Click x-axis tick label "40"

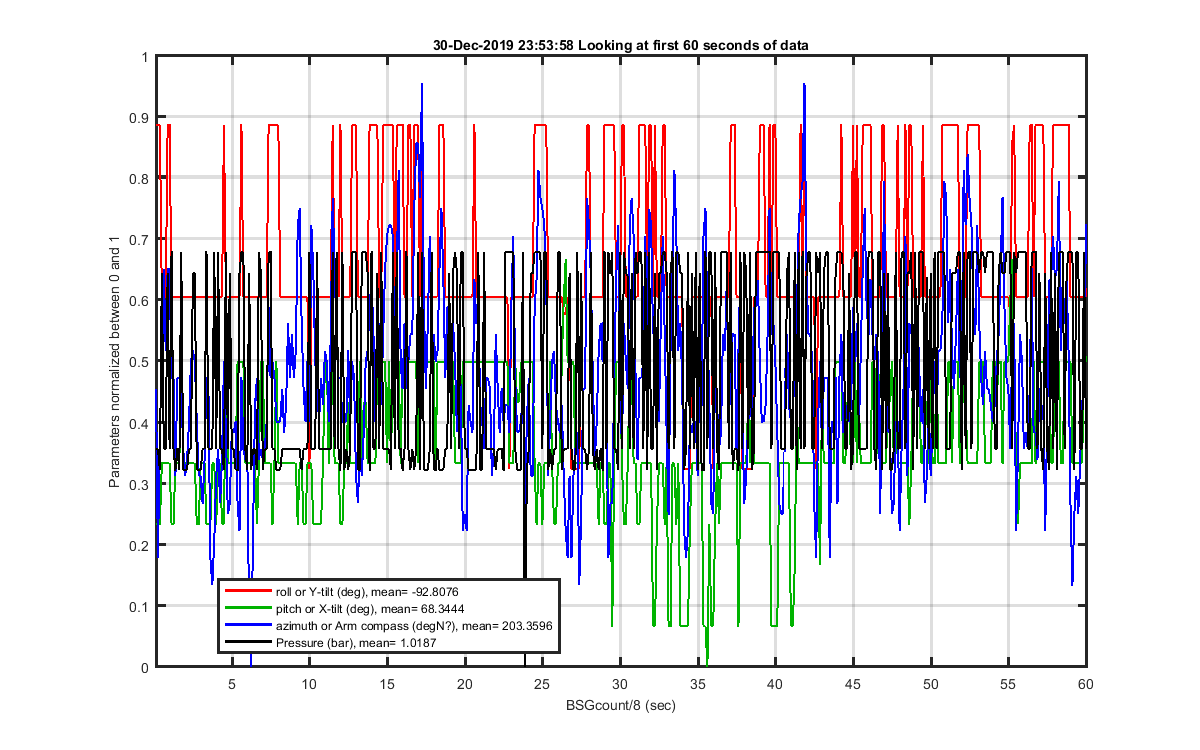click(775, 684)
